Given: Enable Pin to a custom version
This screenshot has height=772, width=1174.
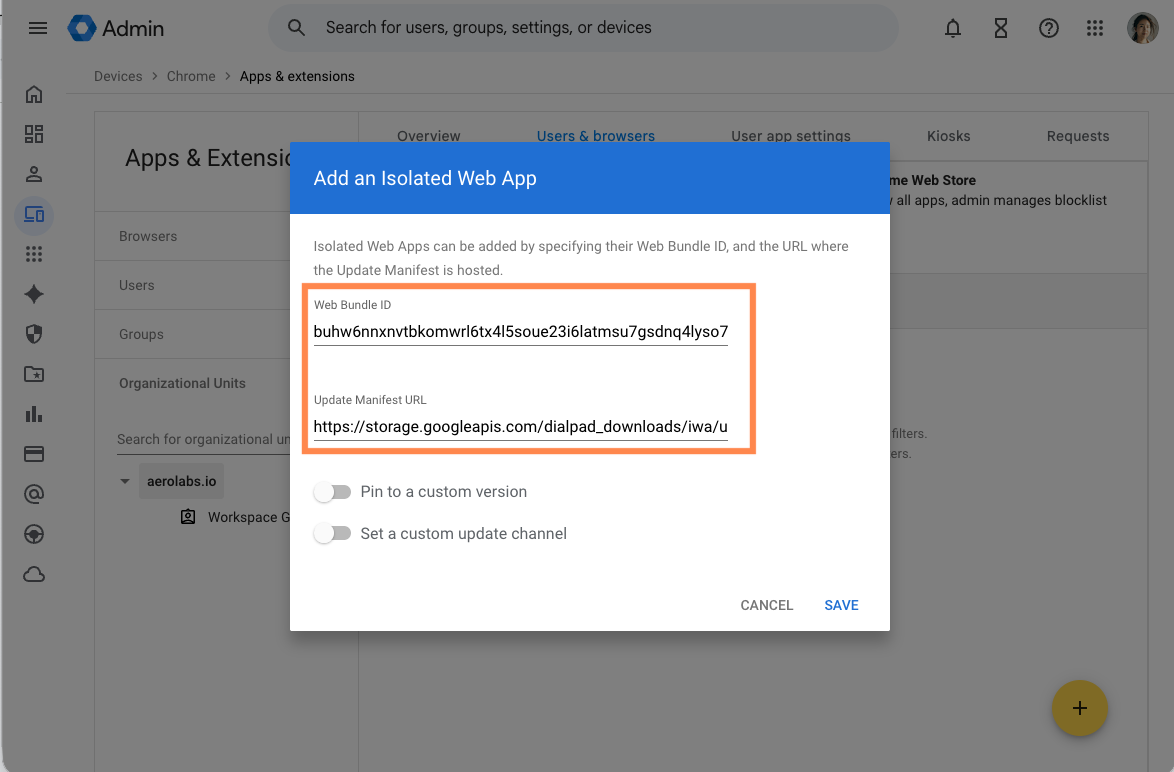Looking at the screenshot, I should pos(333,491).
